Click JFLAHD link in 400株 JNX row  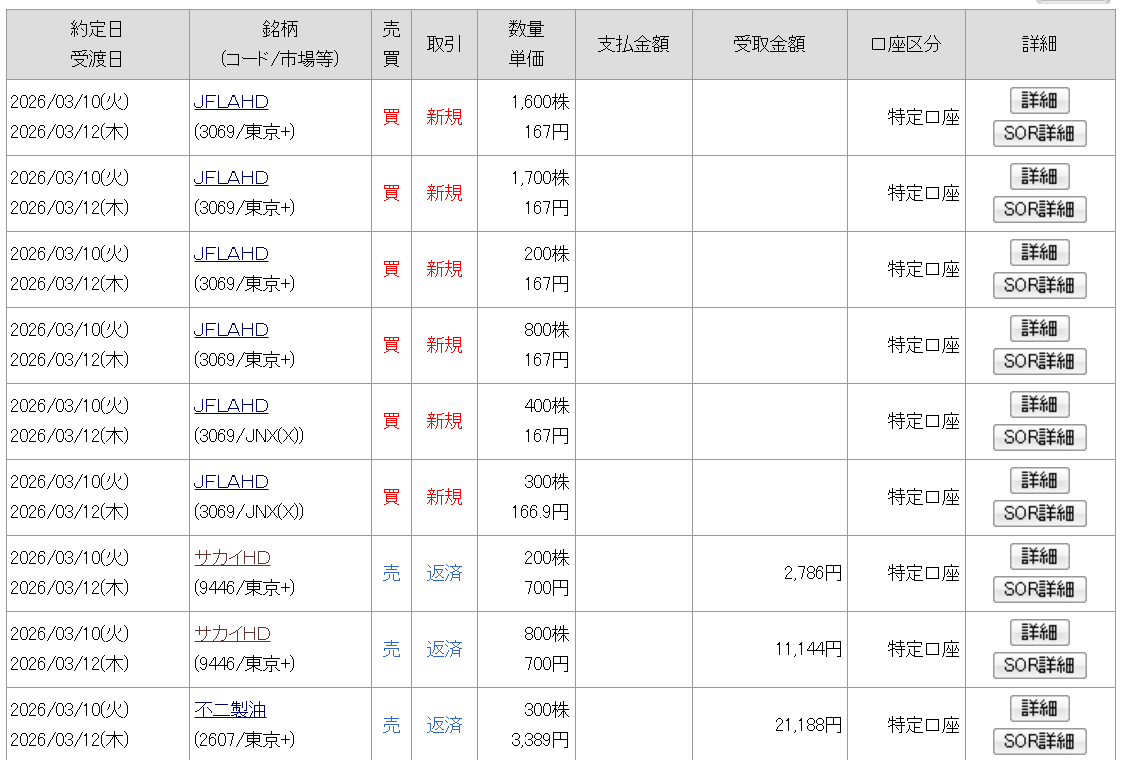(231, 406)
